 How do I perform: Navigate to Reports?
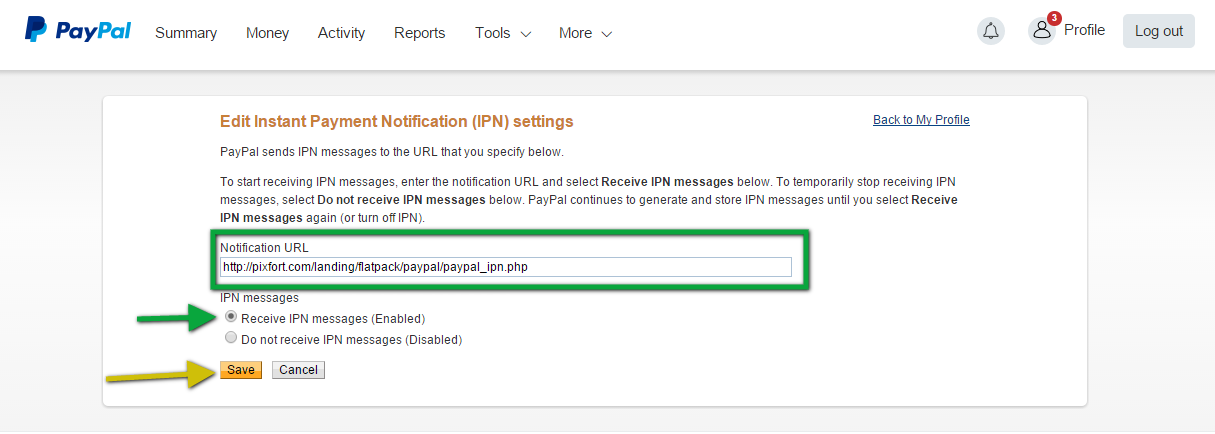coord(420,33)
